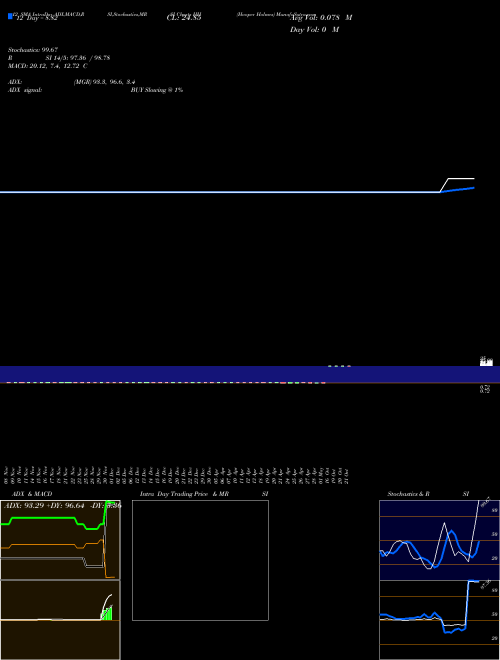Click the "ADX signal:" label

point(25,90)
